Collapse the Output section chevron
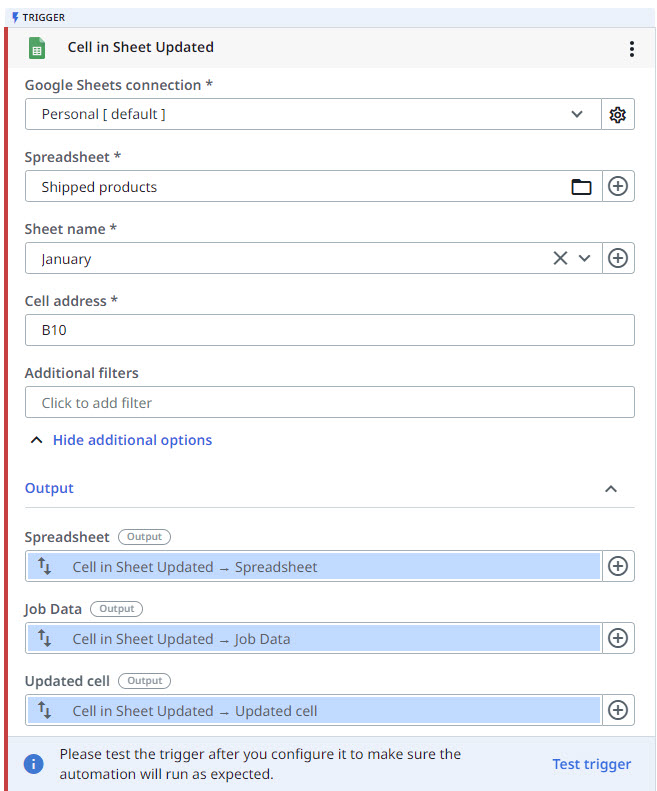 pos(611,489)
